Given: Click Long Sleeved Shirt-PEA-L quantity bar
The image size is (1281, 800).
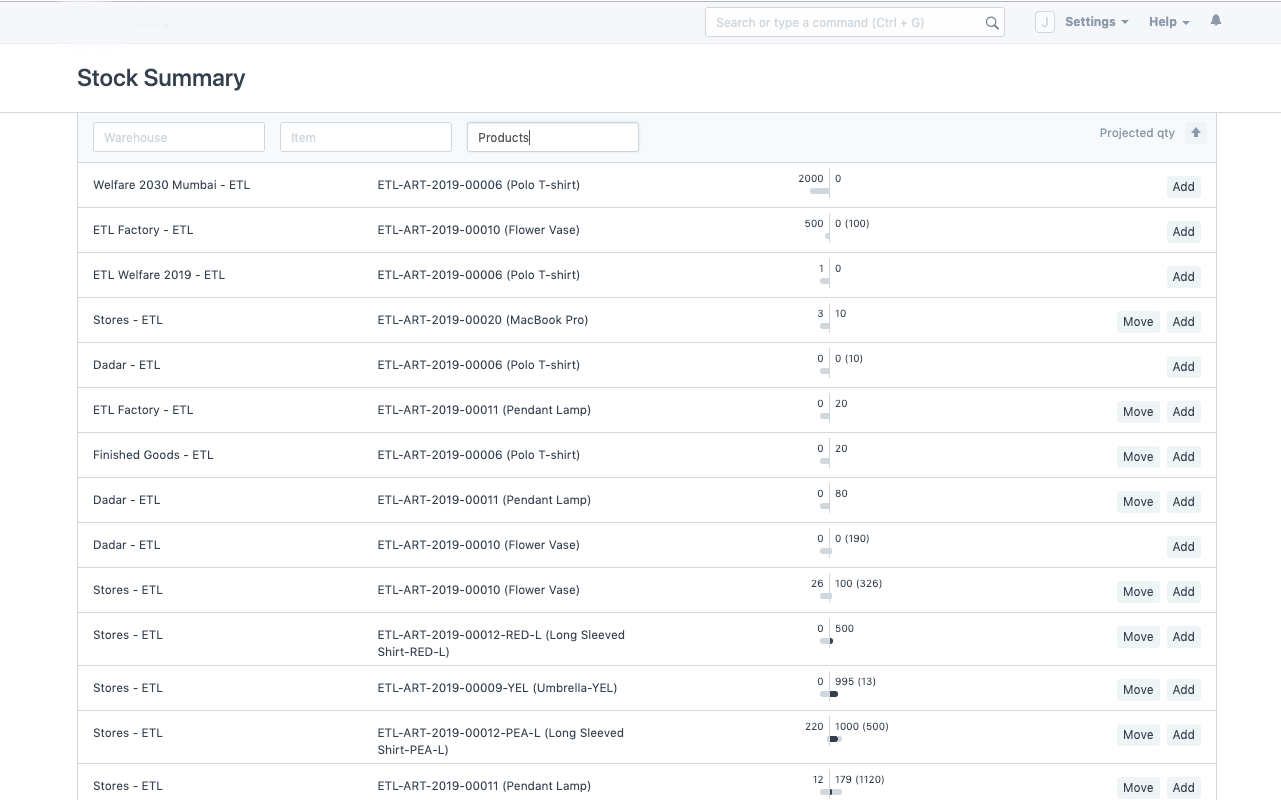Looking at the screenshot, I should tap(831, 739).
